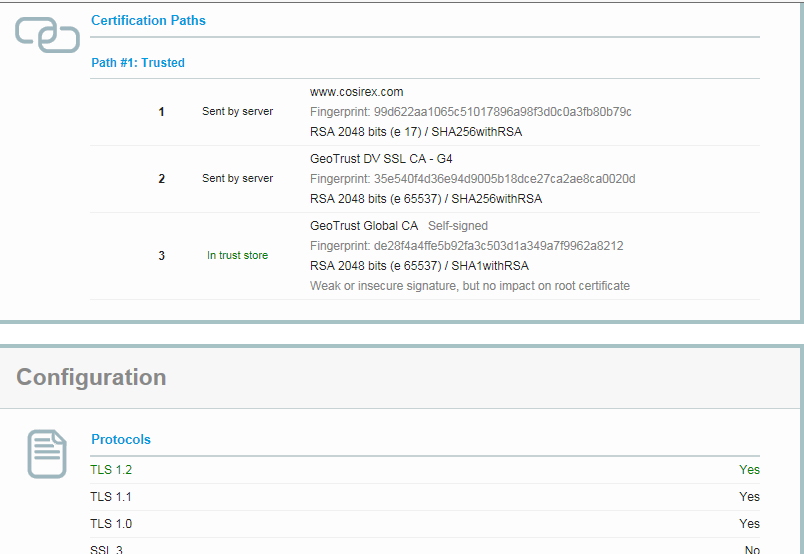Select the TLS 1.0 protocol label
Screen dimensions: 804x554
111,524
